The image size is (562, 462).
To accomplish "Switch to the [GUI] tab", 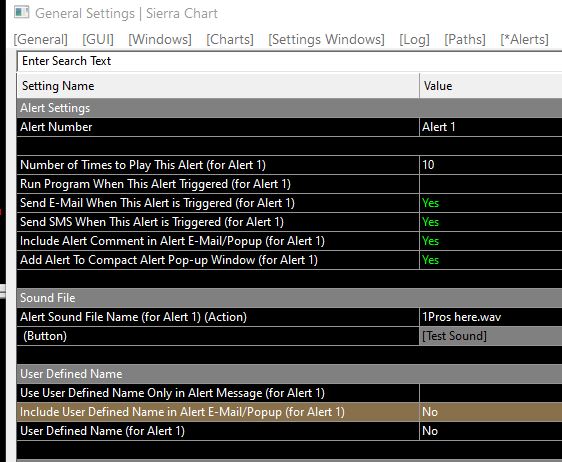I will (x=98, y=39).
